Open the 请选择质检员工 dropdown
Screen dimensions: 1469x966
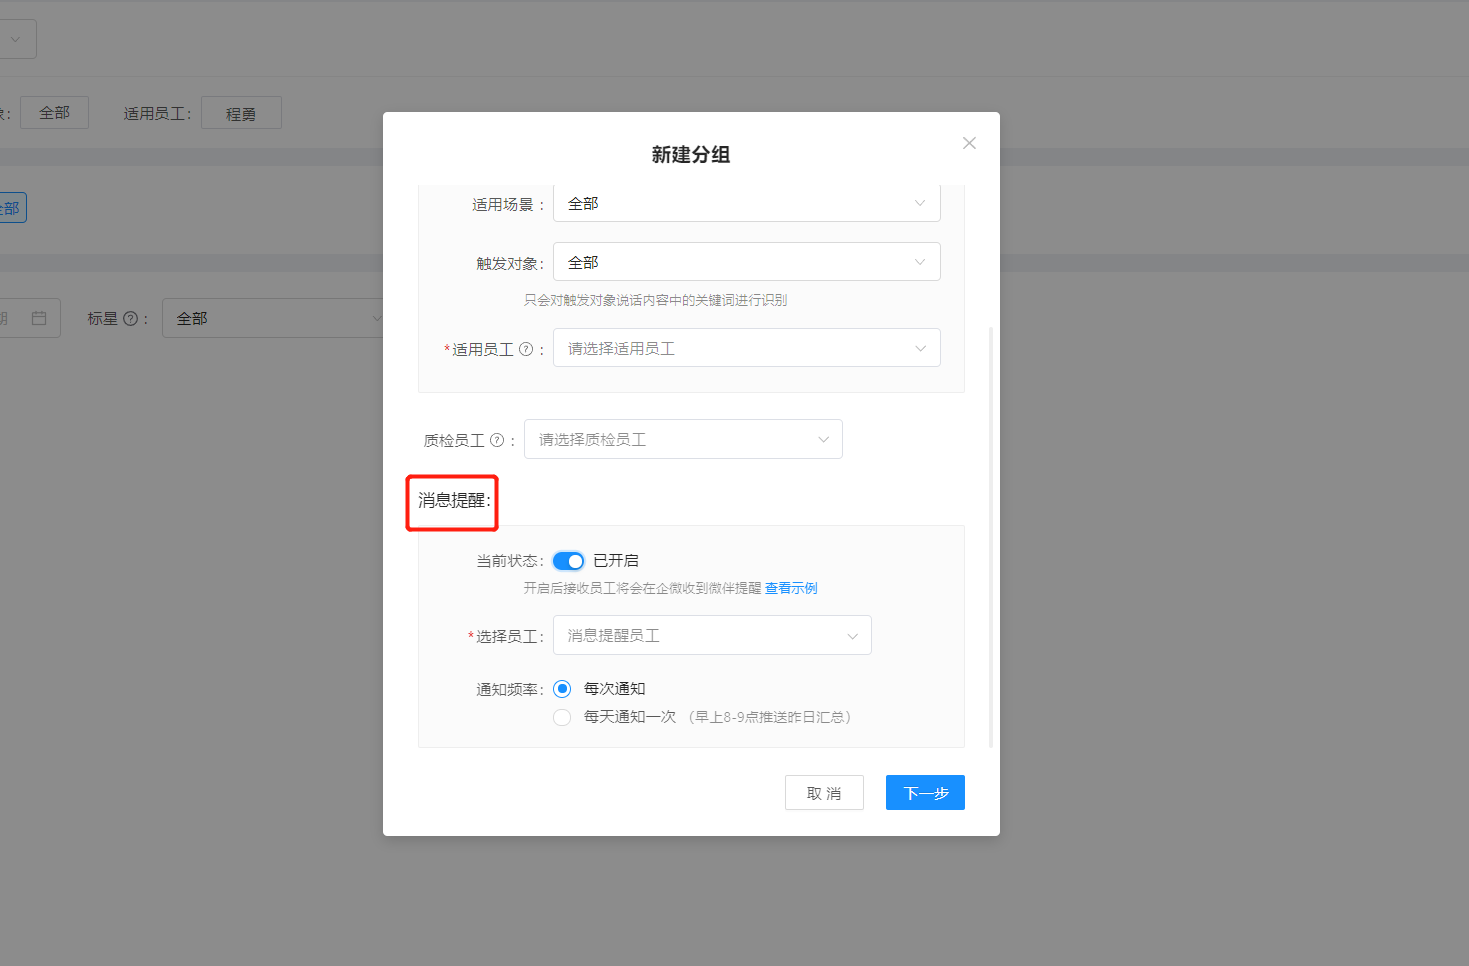tap(683, 439)
